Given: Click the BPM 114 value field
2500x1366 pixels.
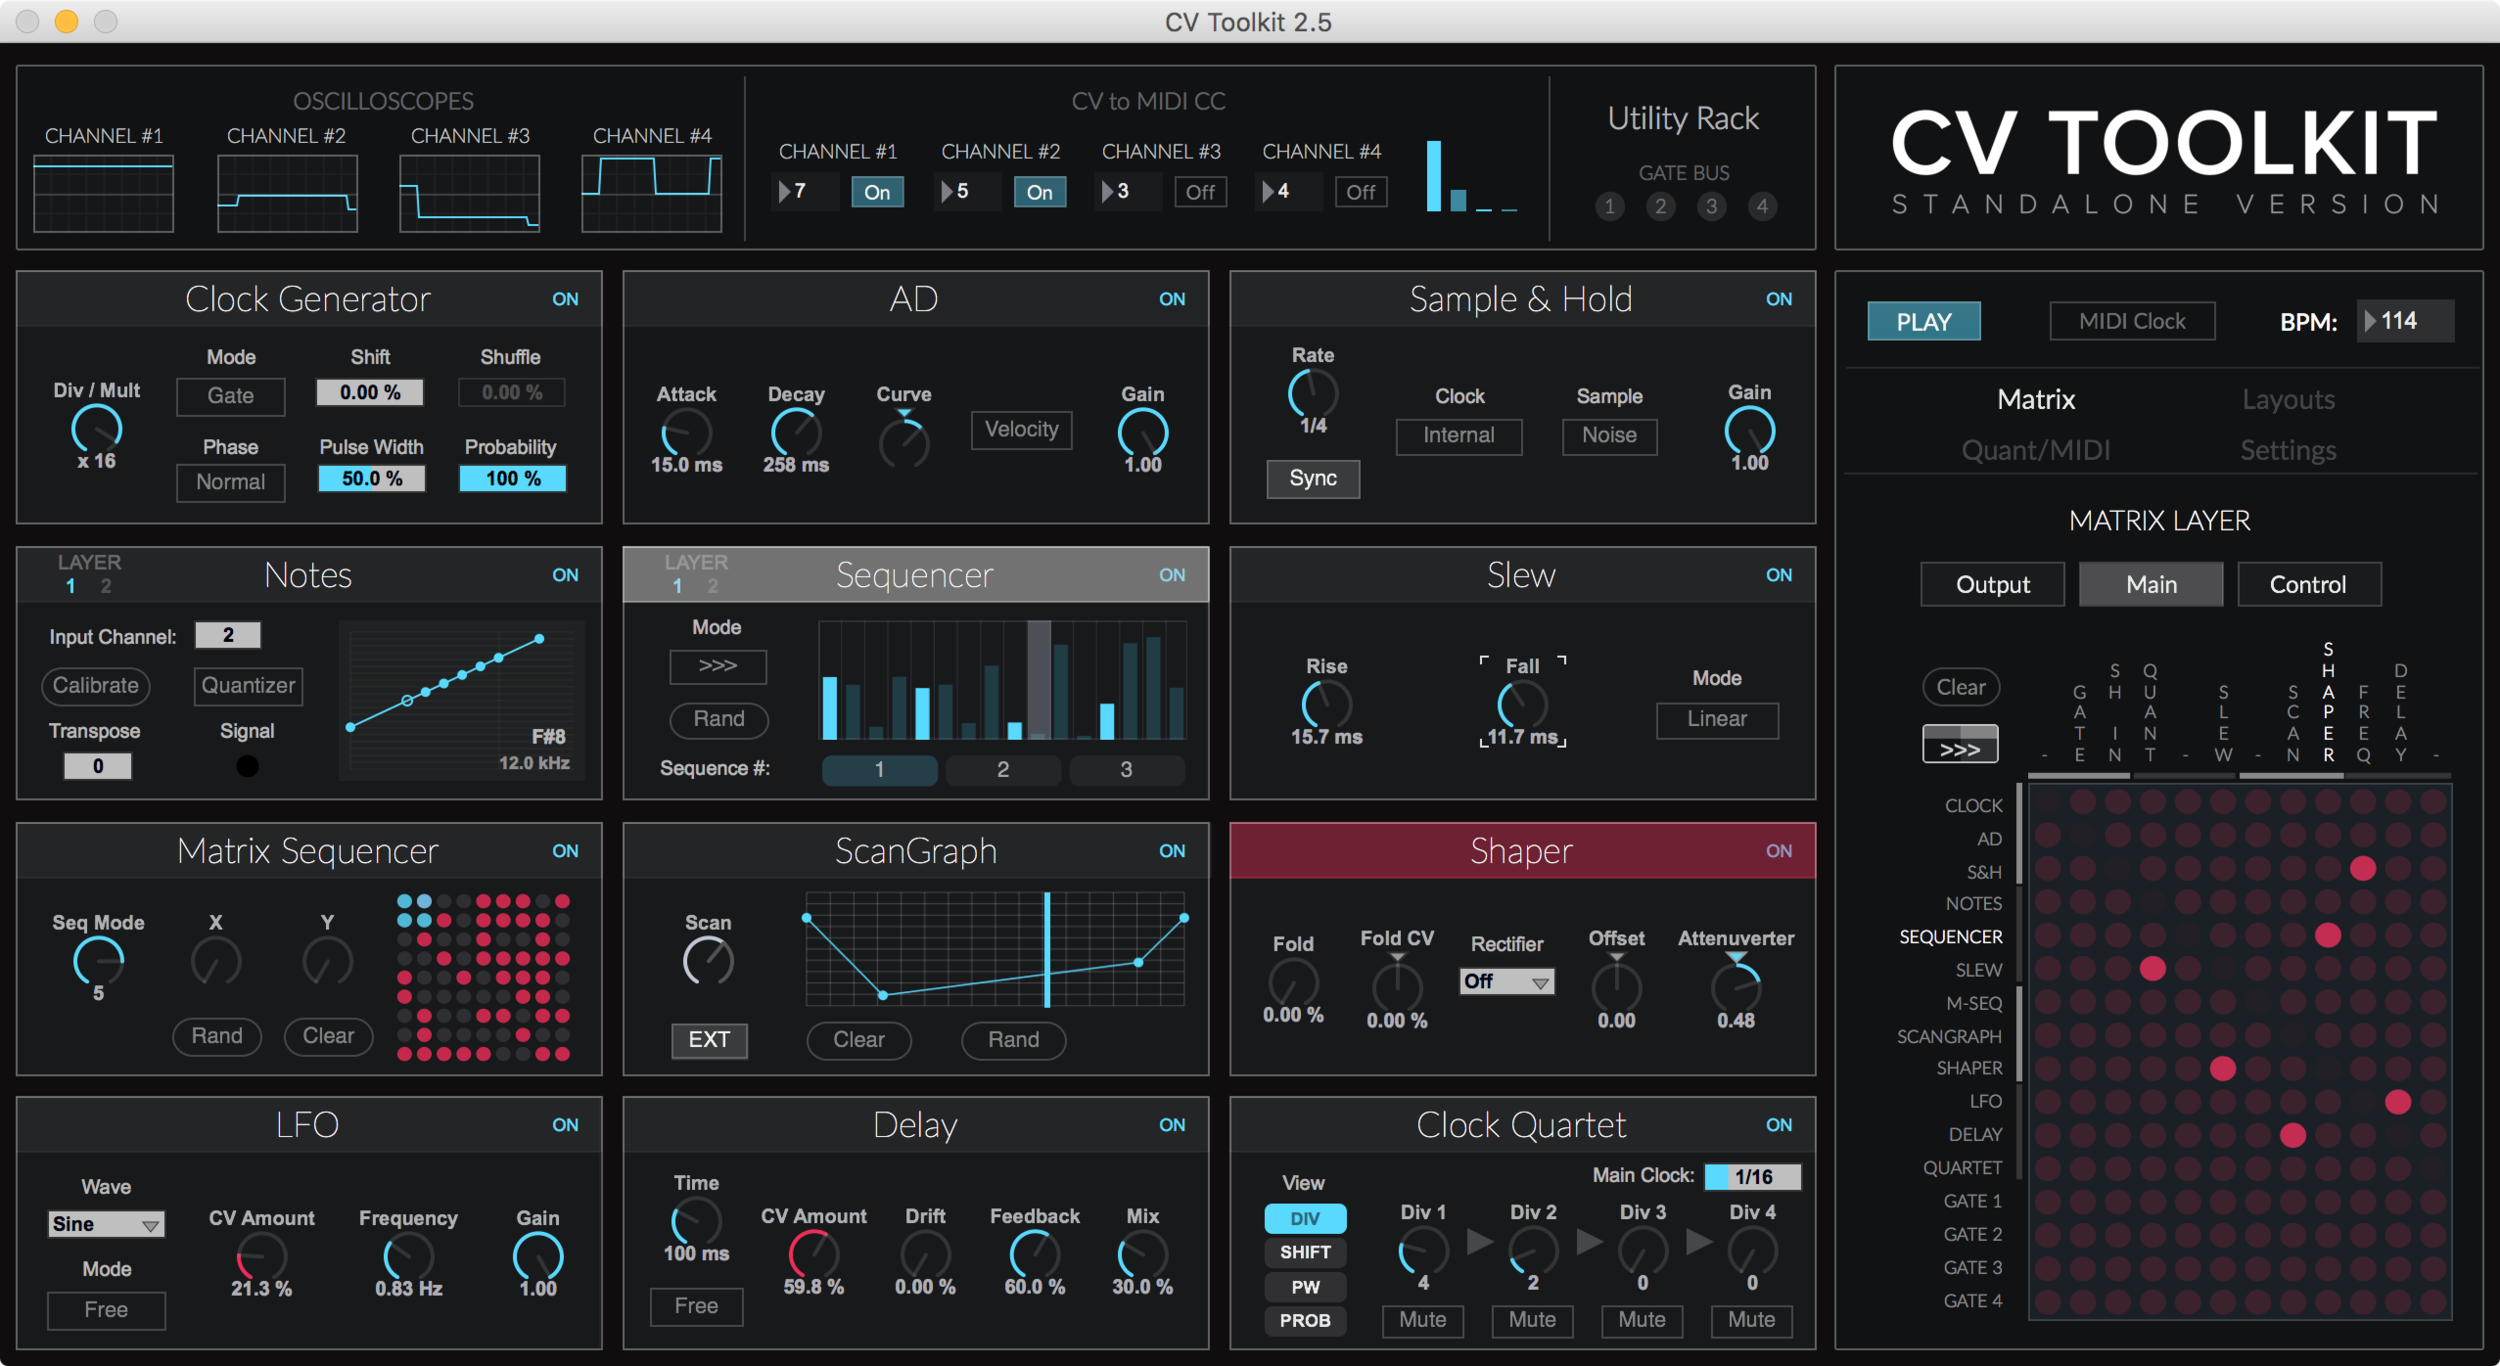Looking at the screenshot, I should [x=2405, y=321].
